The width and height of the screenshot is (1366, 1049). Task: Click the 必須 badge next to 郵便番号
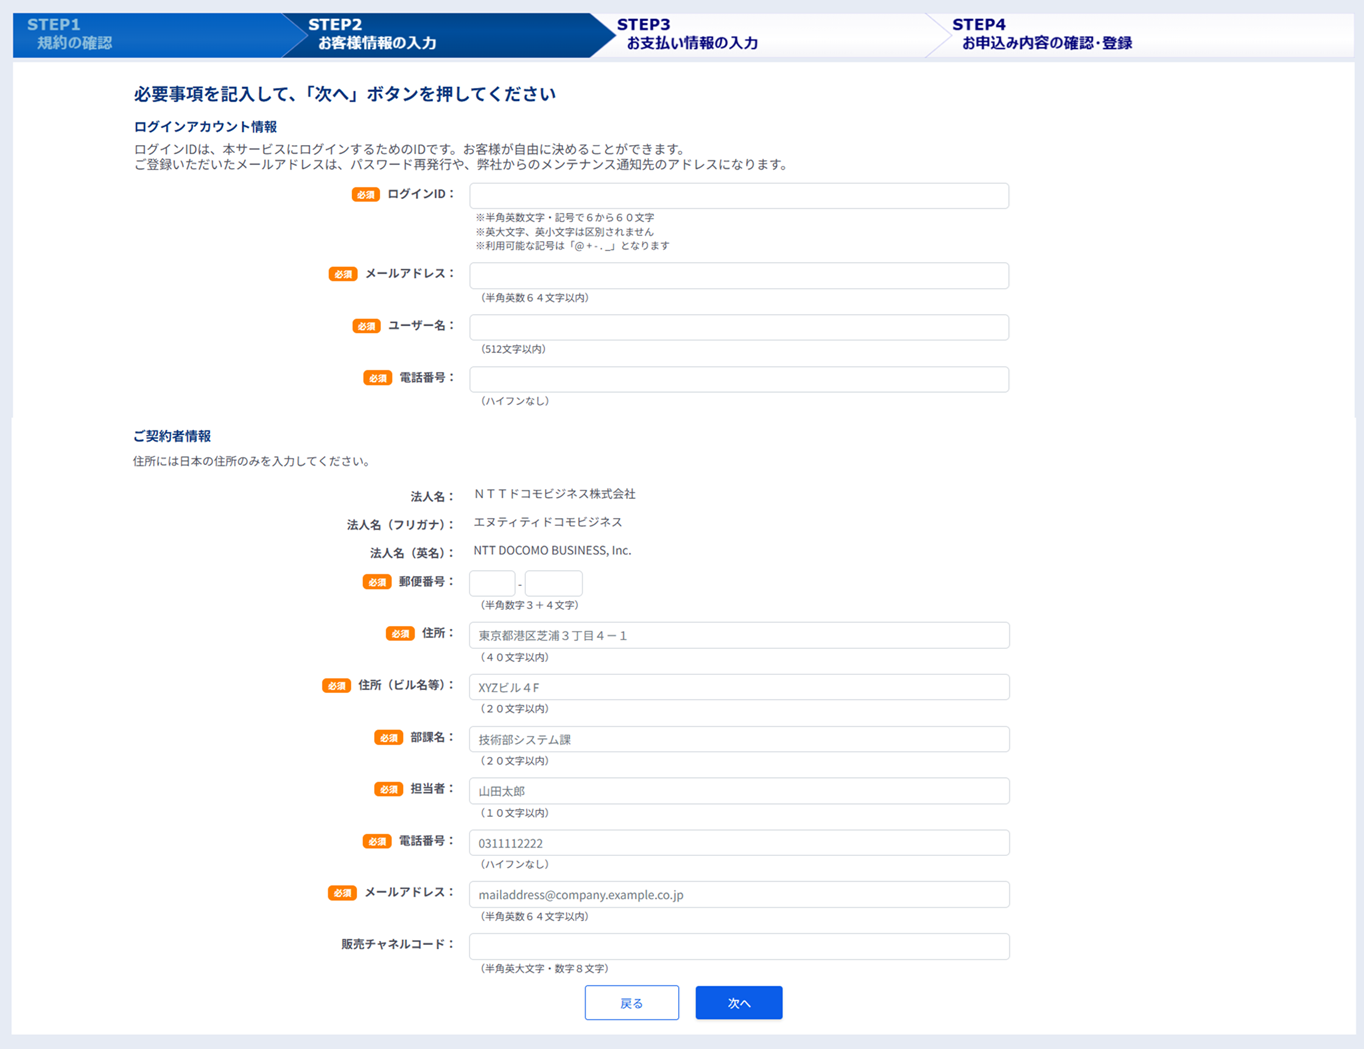(377, 581)
